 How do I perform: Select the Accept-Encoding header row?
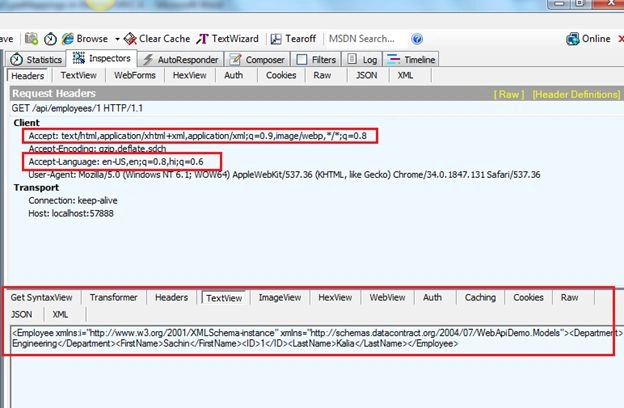(98, 148)
